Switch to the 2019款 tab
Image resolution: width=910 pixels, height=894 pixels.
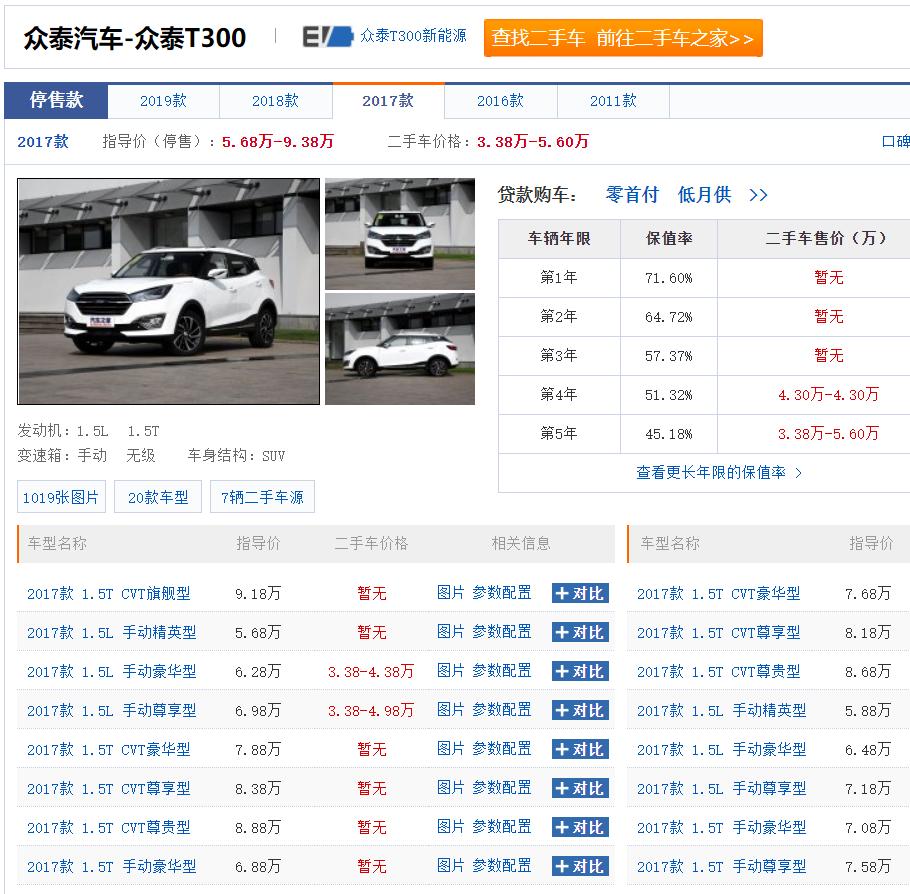point(163,101)
